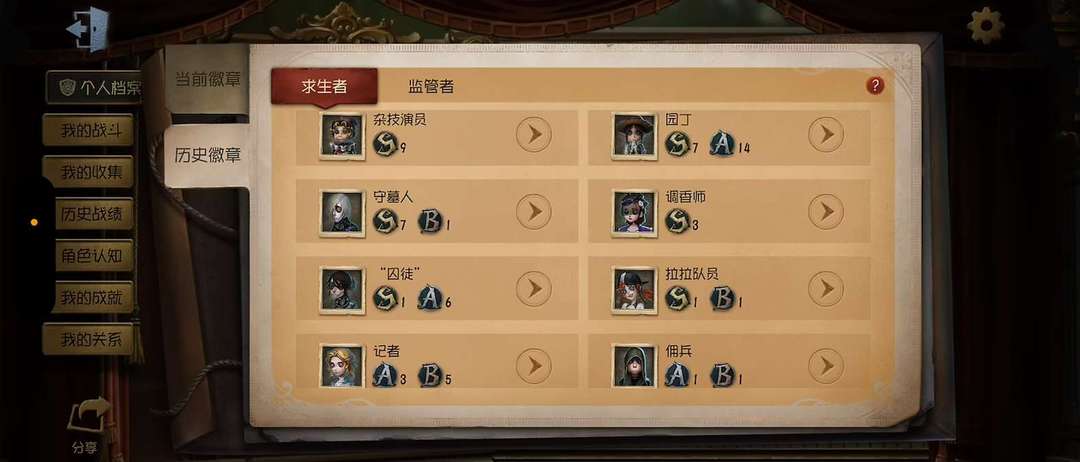1080x462 pixels.
Task: Open the 我的战斗 menu button
Action: [88, 130]
